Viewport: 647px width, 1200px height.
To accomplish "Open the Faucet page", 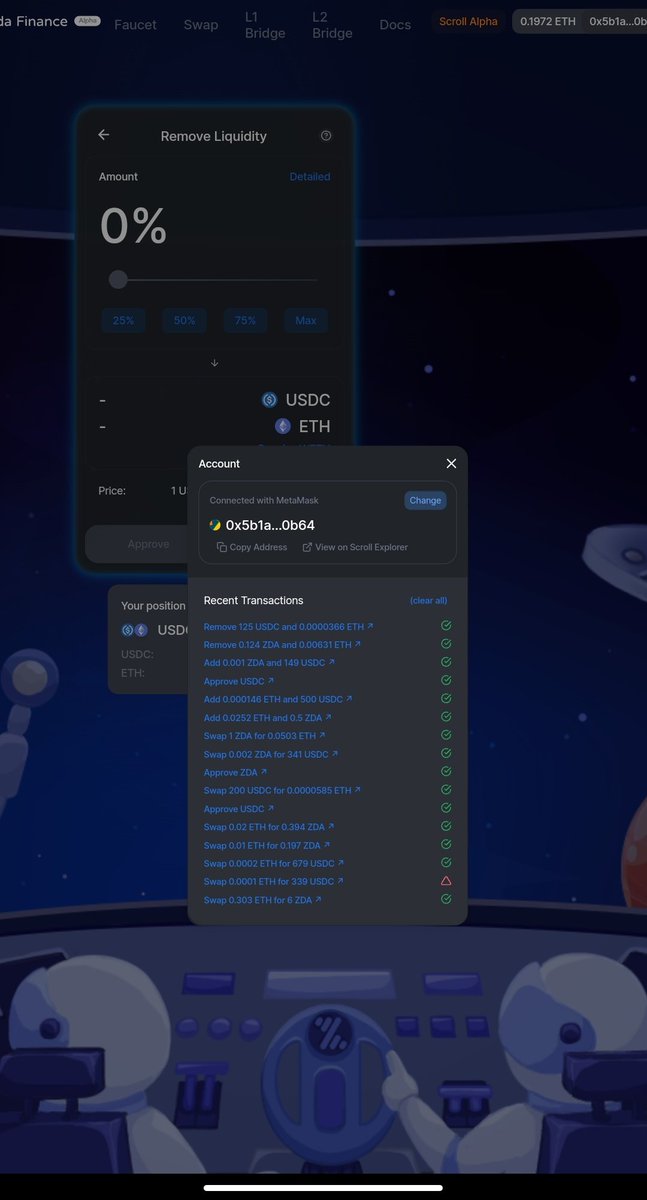I will coord(135,24).
